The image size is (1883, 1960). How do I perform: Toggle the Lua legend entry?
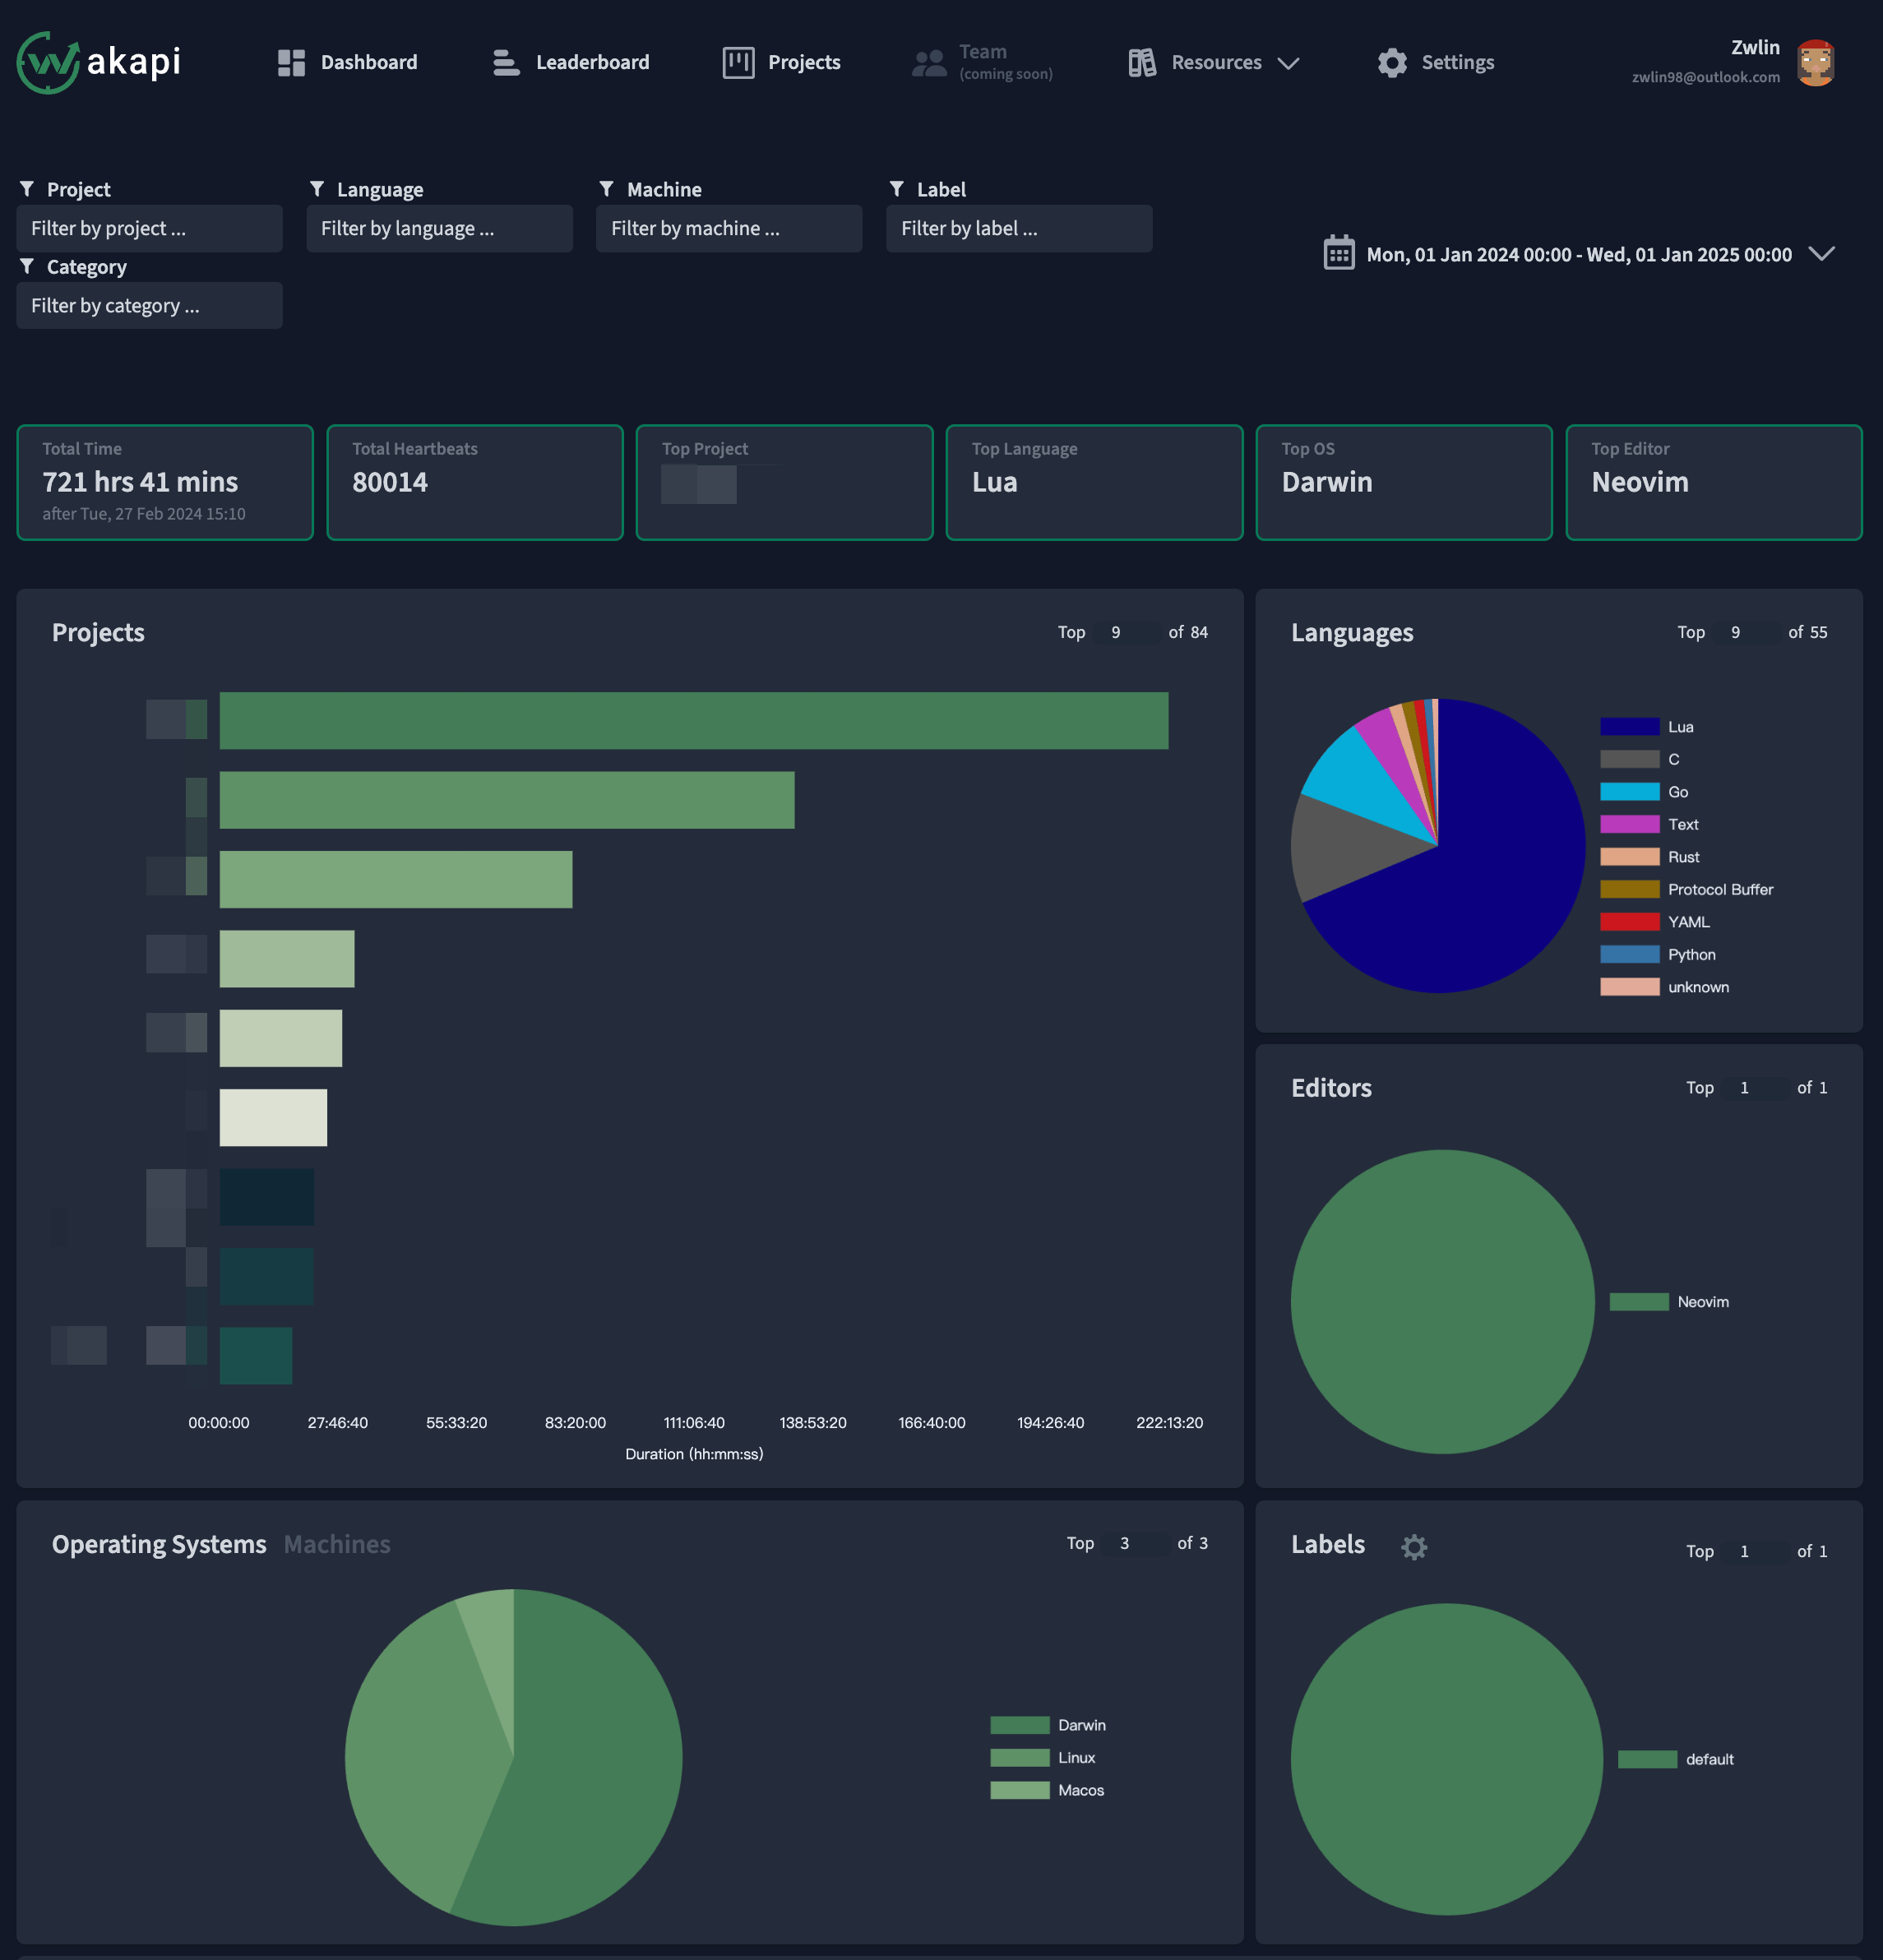(x=1679, y=727)
